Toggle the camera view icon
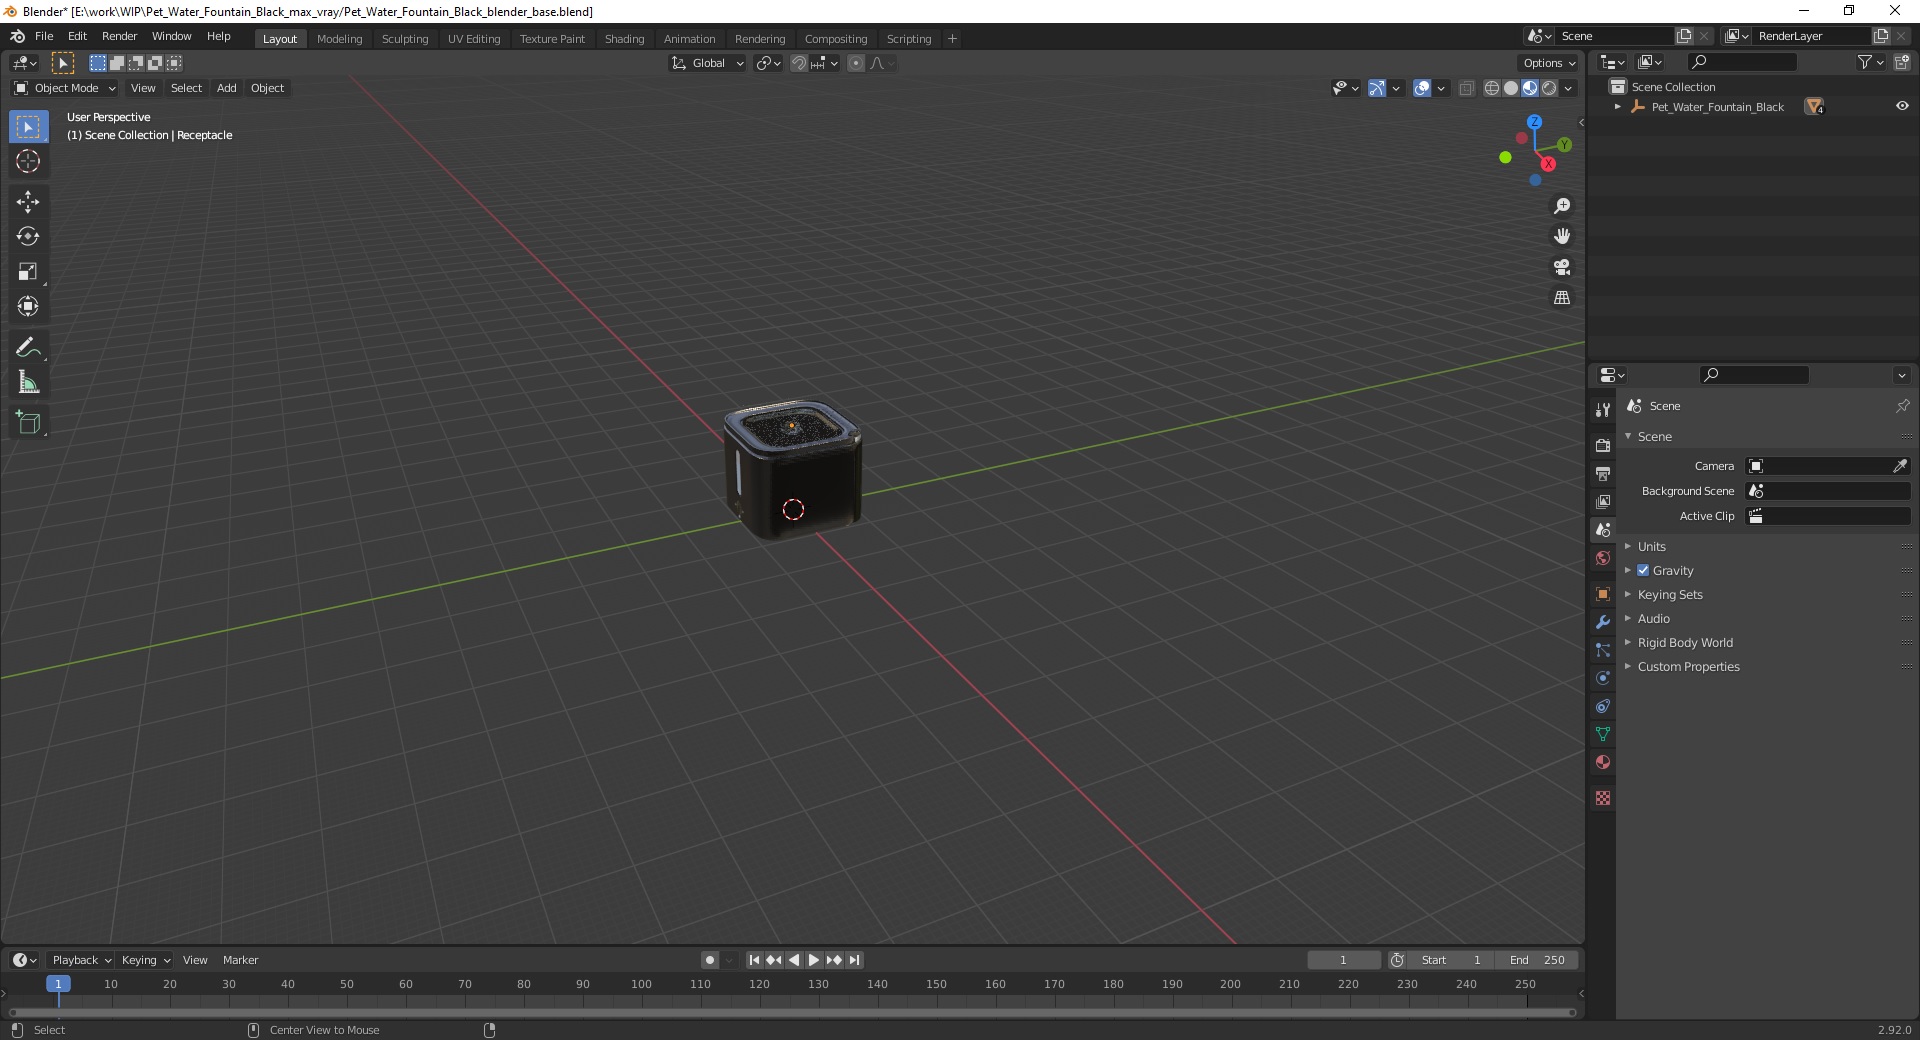 pyautogui.click(x=1562, y=267)
